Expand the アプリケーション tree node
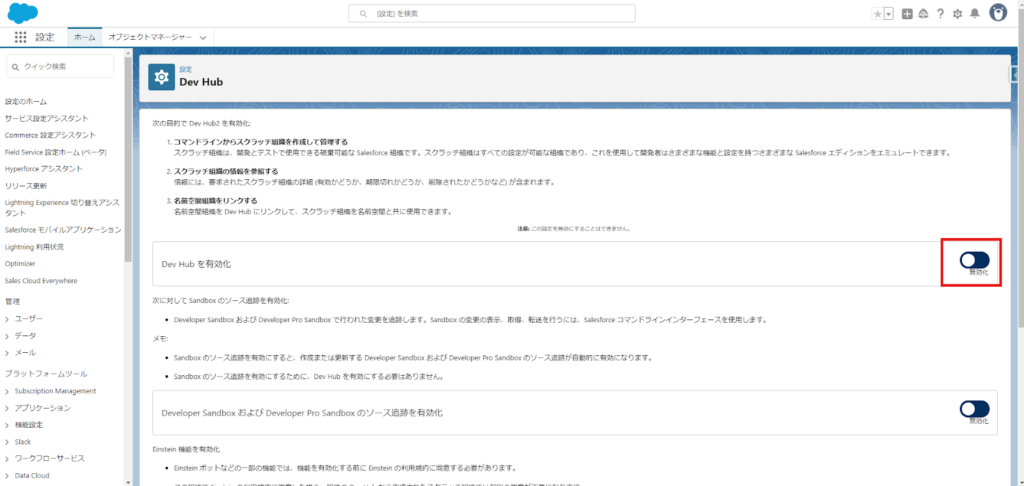 pos(7,408)
